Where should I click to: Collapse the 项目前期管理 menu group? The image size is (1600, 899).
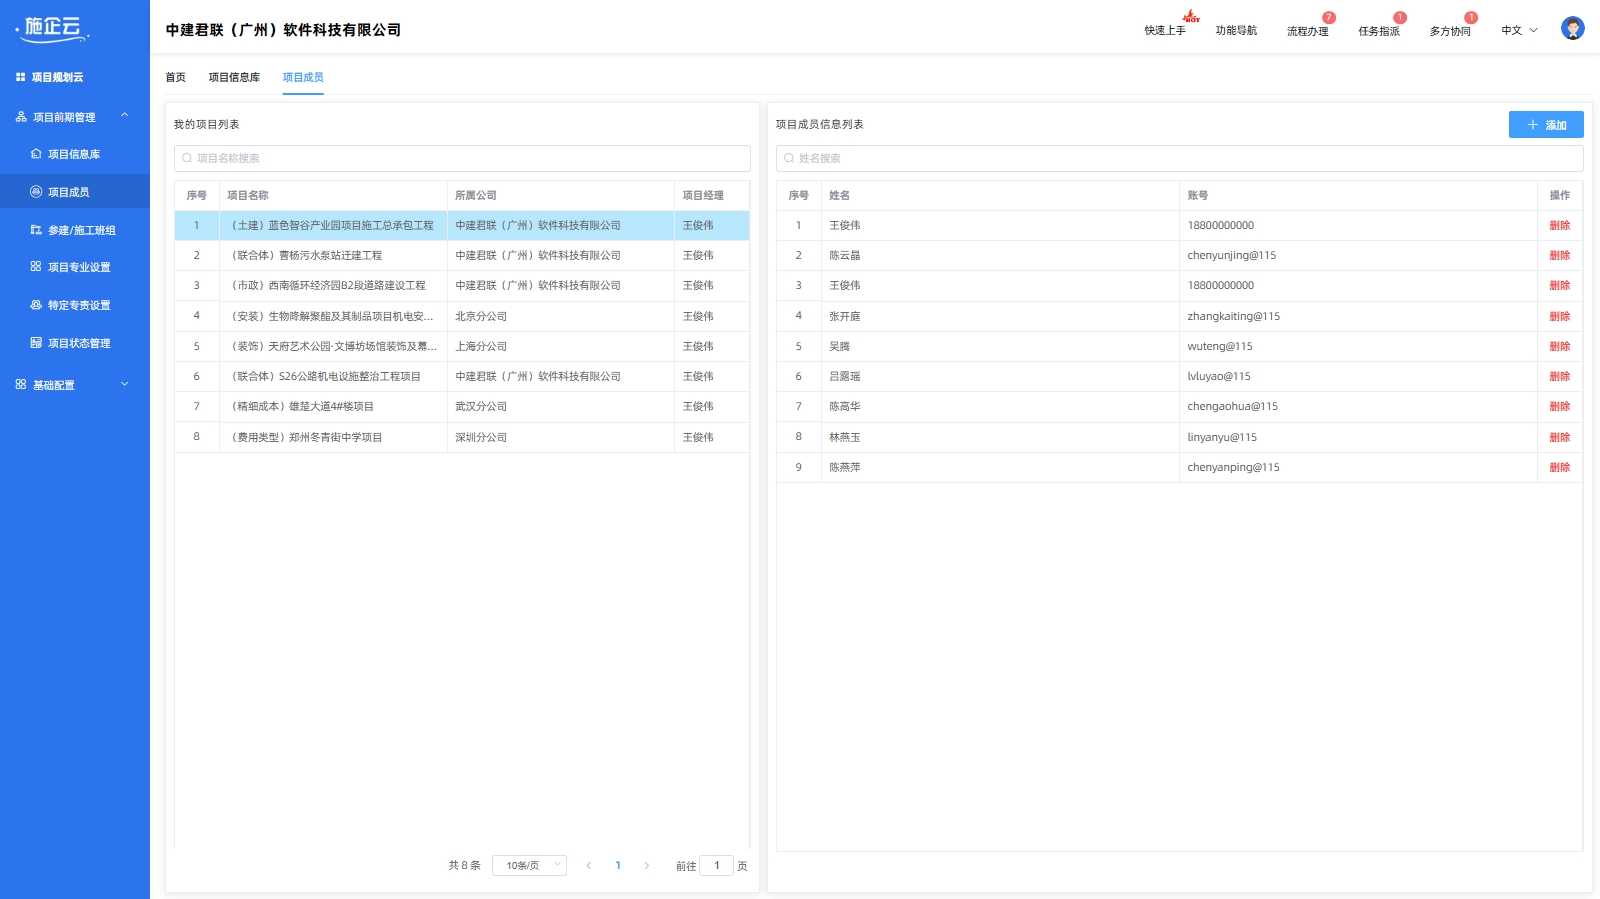[x=125, y=116]
